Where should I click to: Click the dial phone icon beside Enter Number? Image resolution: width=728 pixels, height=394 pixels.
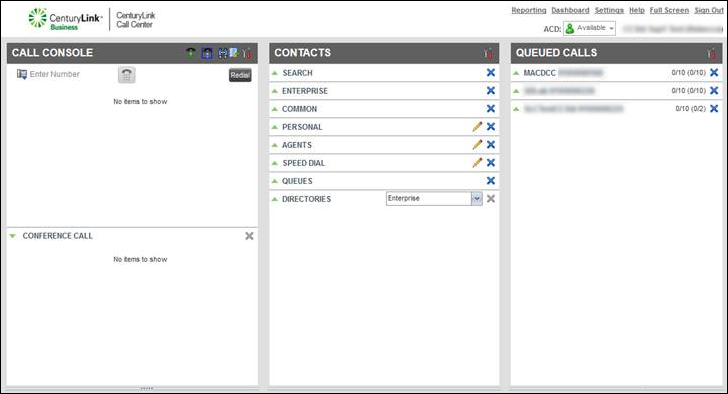pyautogui.click(x=126, y=75)
